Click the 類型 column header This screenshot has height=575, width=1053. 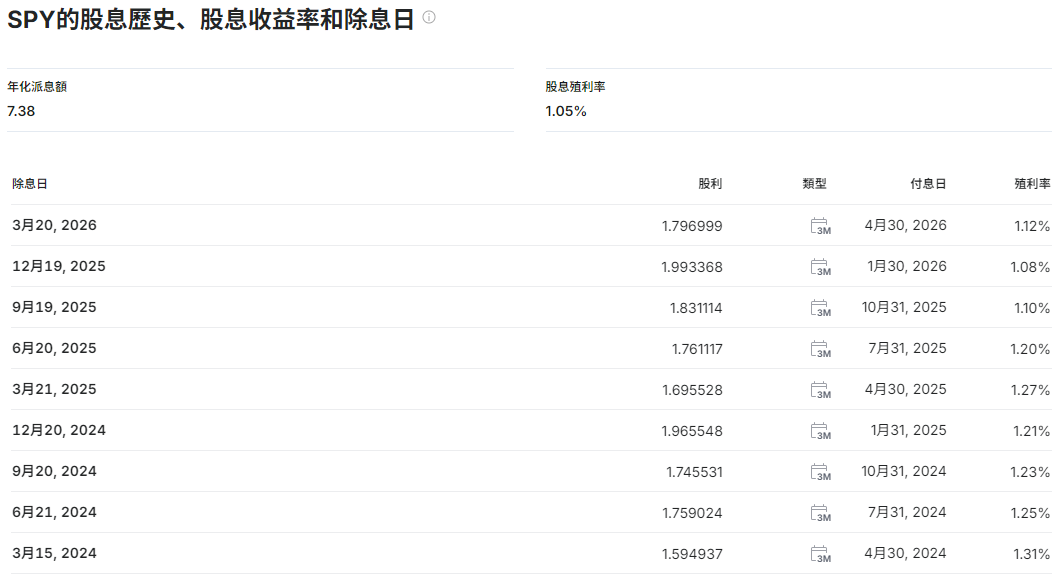[x=814, y=184]
